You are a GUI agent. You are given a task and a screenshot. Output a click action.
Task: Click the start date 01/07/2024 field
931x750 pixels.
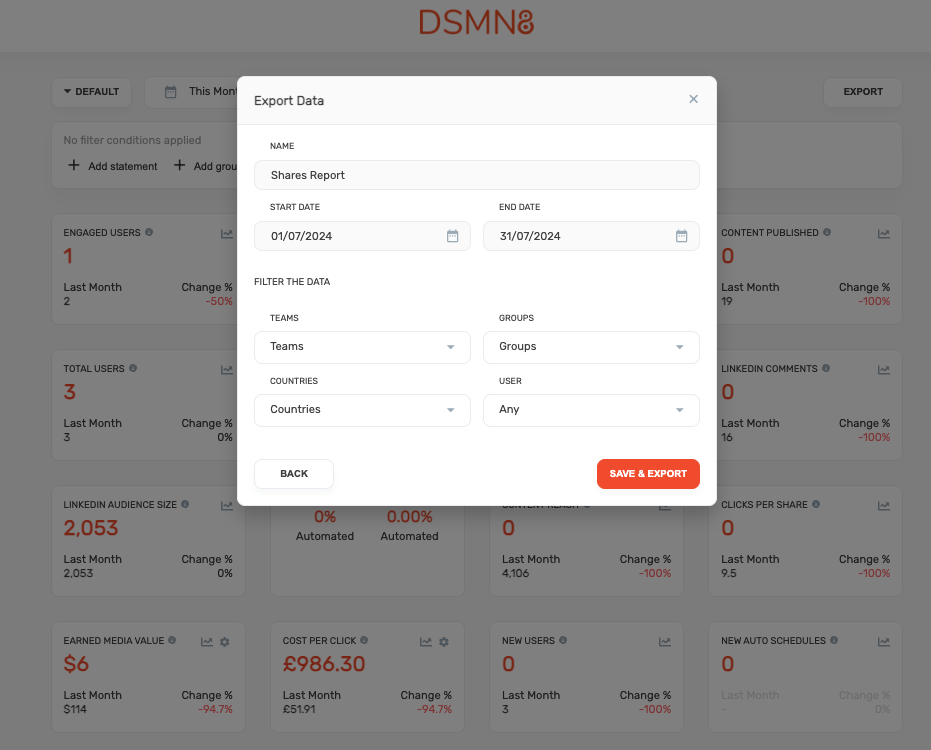pos(362,236)
